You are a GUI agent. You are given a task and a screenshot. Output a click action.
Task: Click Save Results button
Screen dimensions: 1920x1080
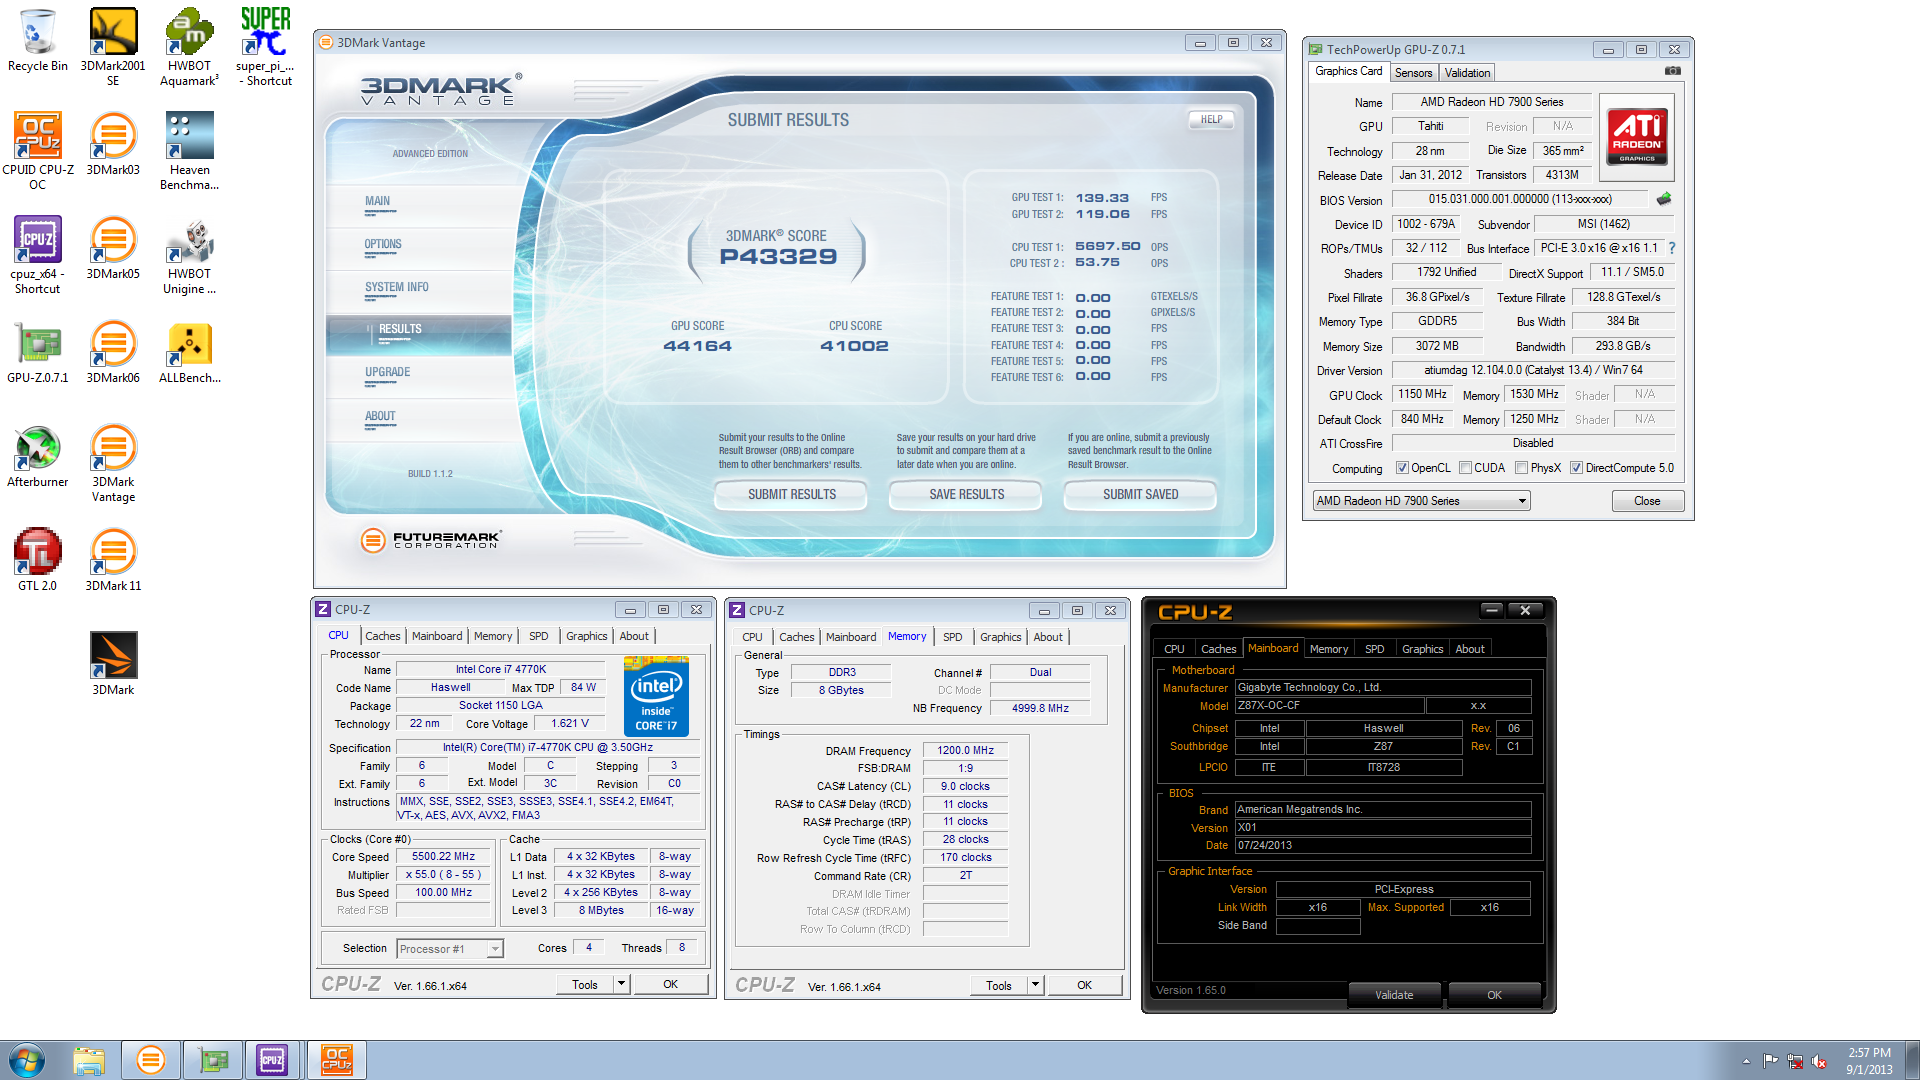tap(966, 494)
